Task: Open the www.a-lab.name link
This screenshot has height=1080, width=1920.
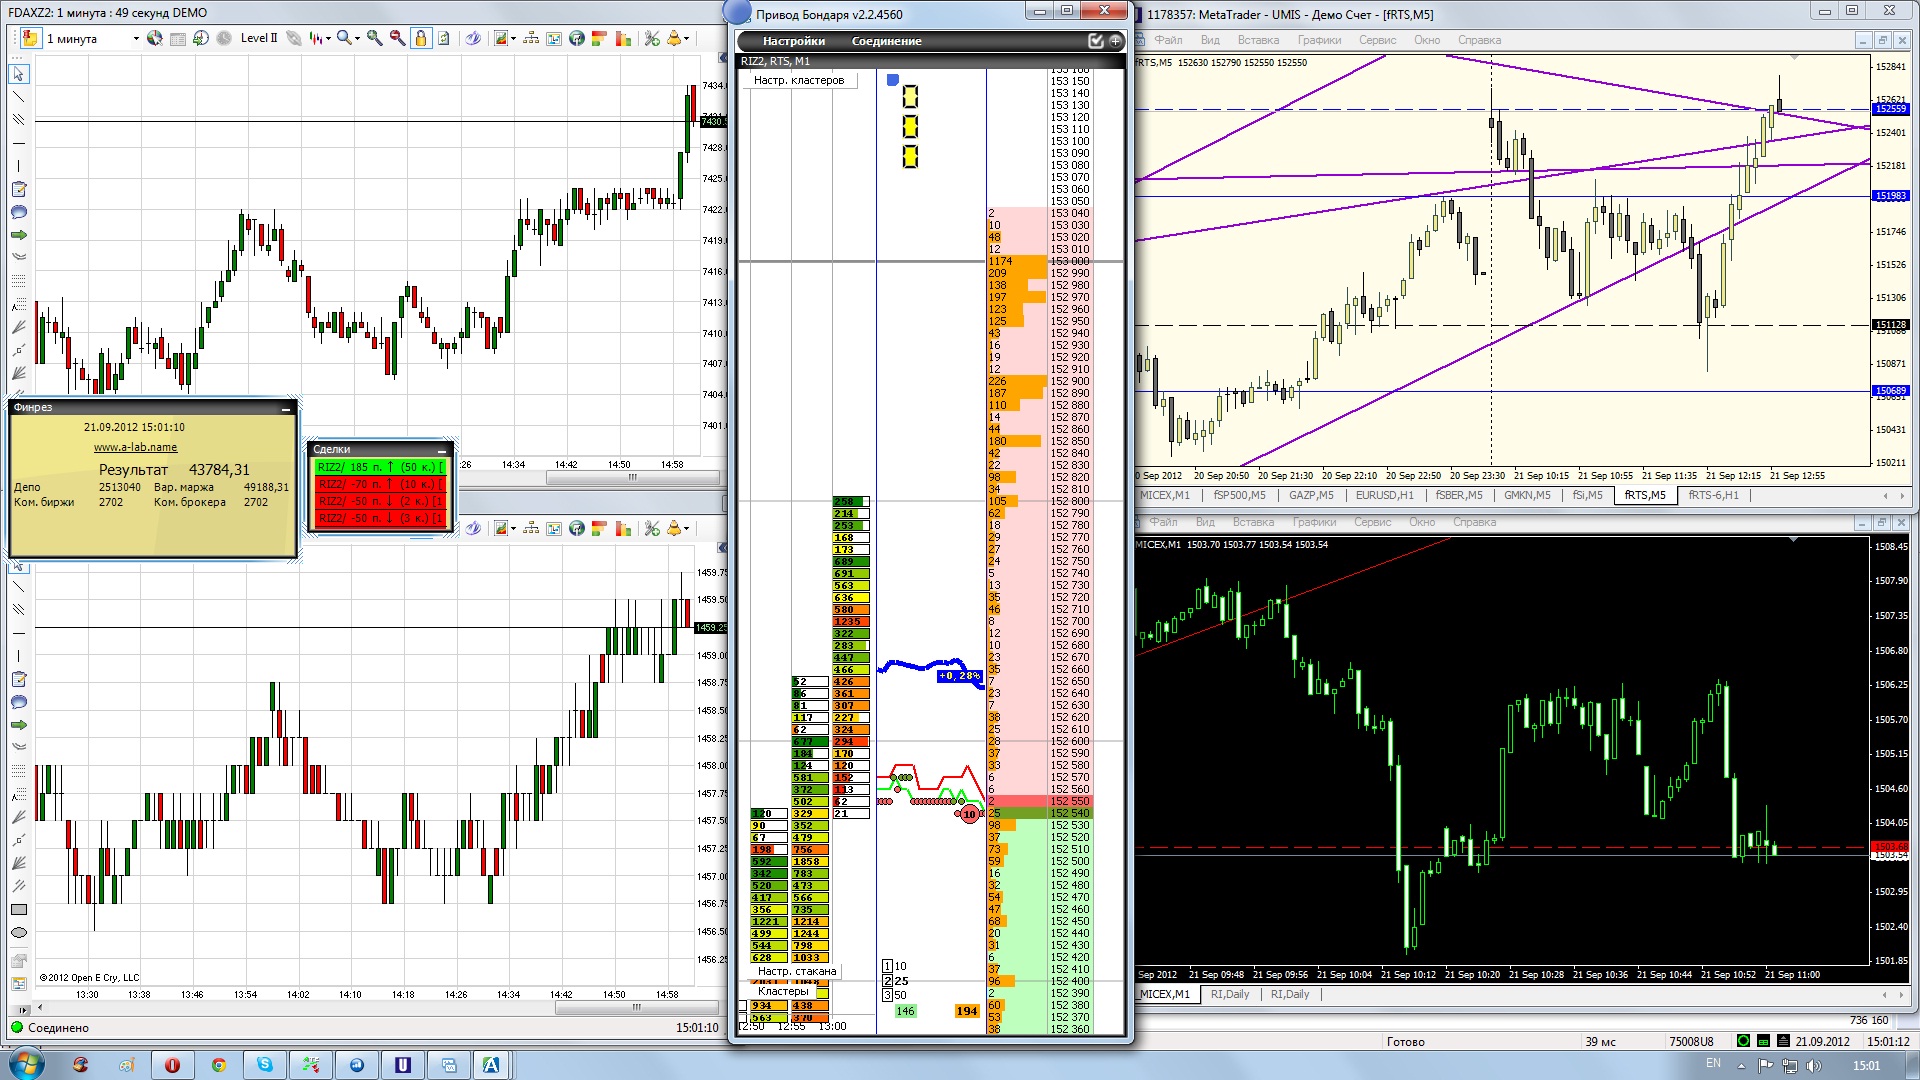Action: point(135,447)
